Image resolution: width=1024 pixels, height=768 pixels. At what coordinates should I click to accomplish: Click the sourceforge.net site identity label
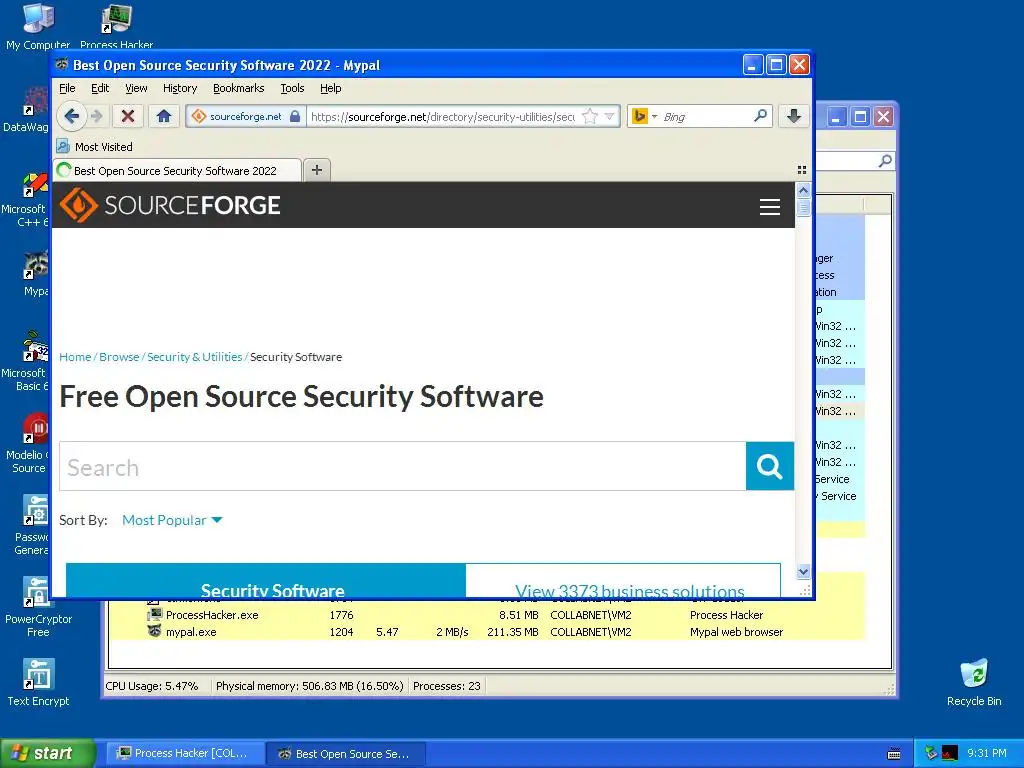click(x=246, y=116)
